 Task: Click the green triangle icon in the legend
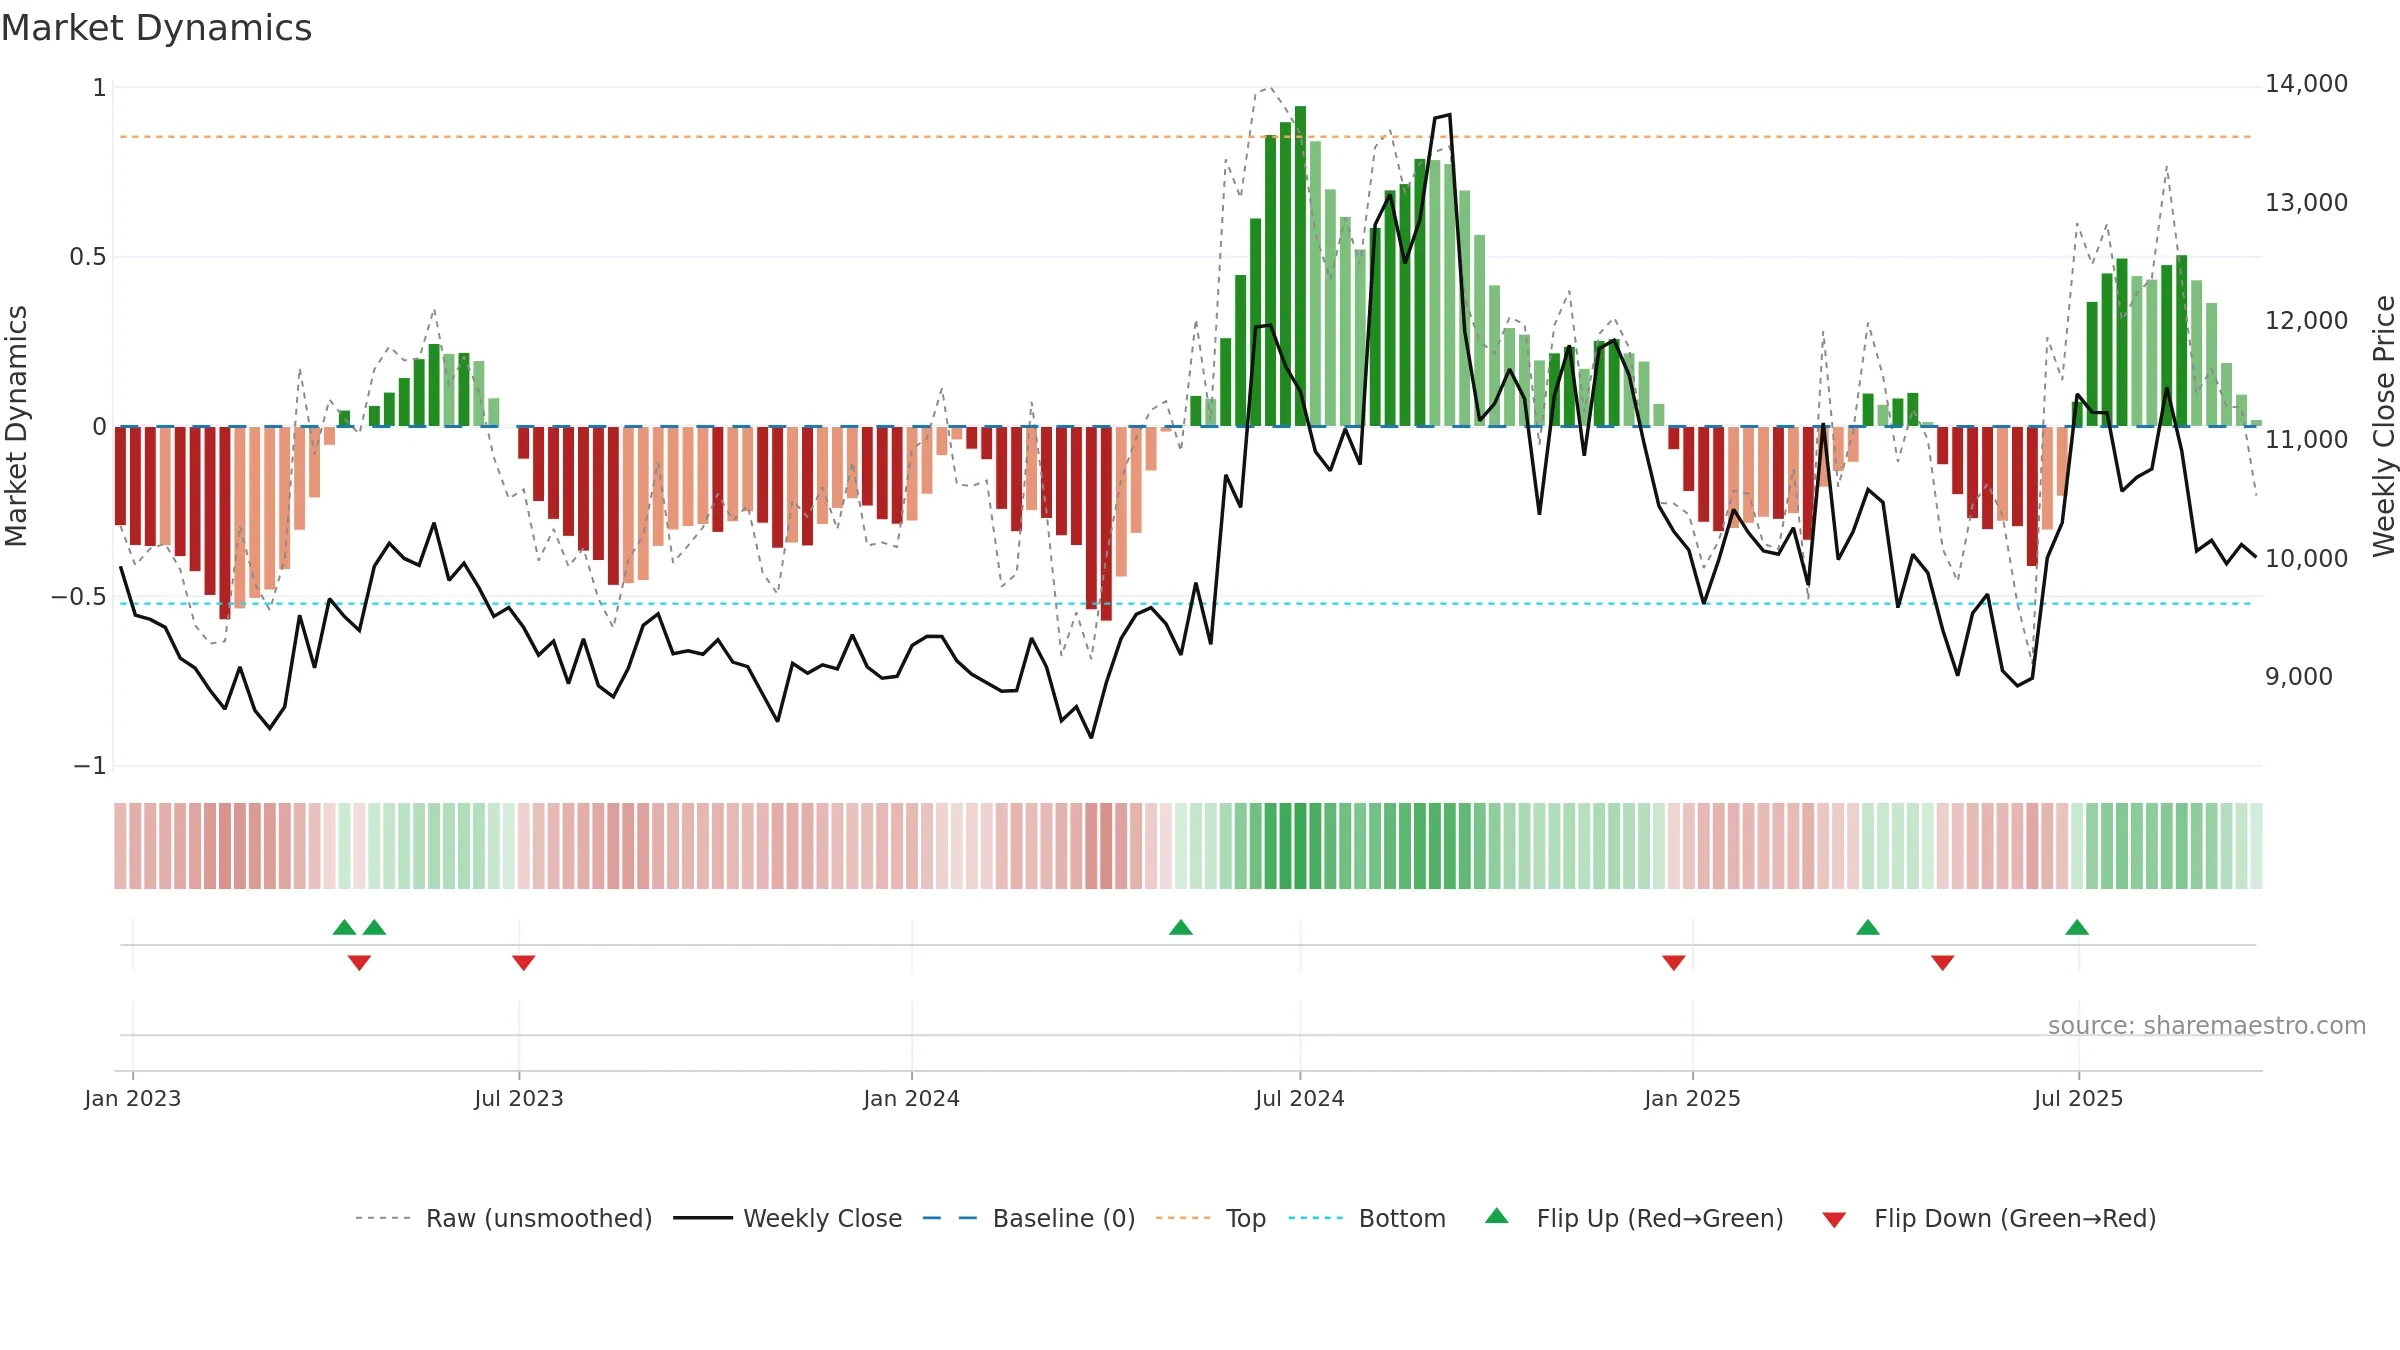click(x=1497, y=1216)
